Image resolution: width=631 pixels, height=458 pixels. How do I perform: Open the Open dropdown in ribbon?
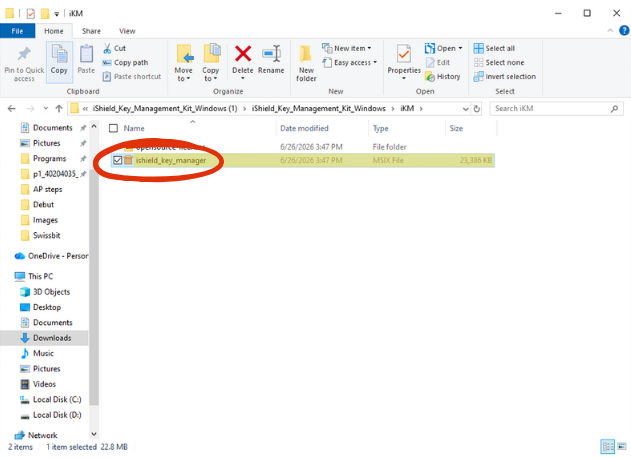[x=443, y=48]
